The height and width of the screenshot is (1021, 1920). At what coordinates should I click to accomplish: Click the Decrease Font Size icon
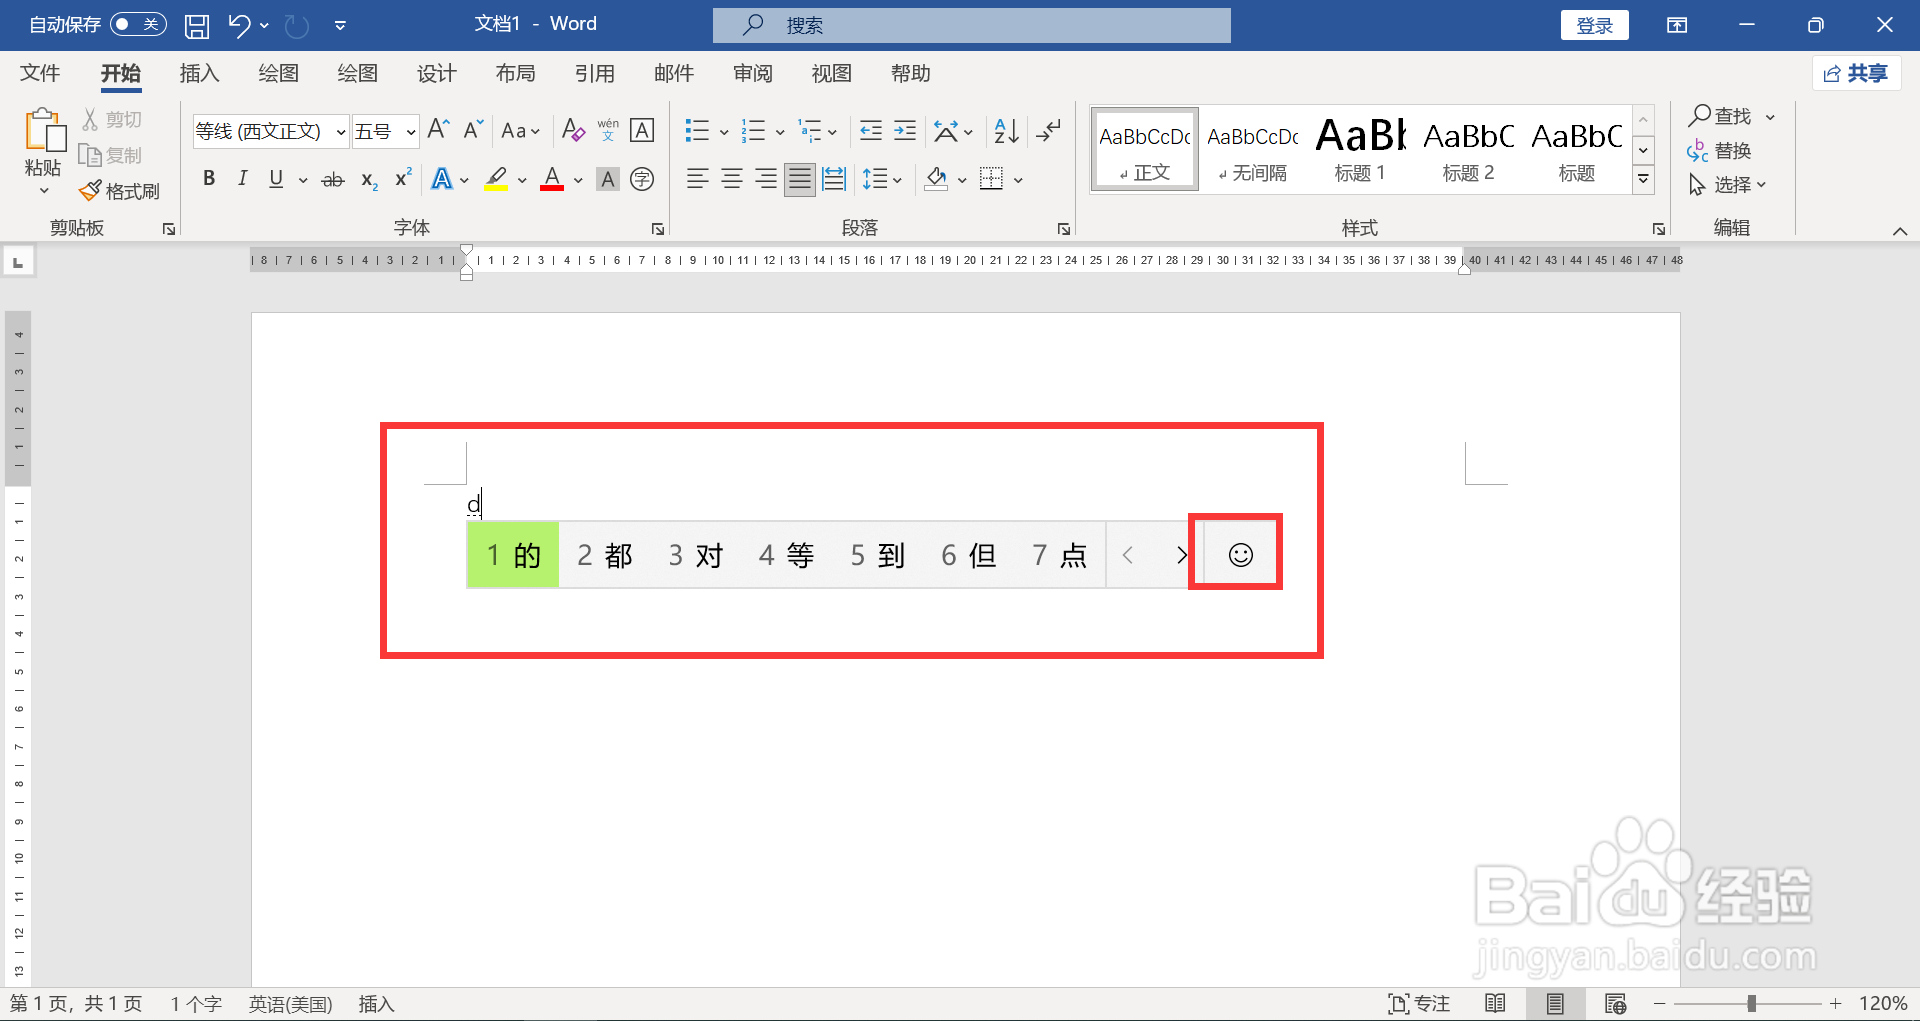pyautogui.click(x=473, y=130)
